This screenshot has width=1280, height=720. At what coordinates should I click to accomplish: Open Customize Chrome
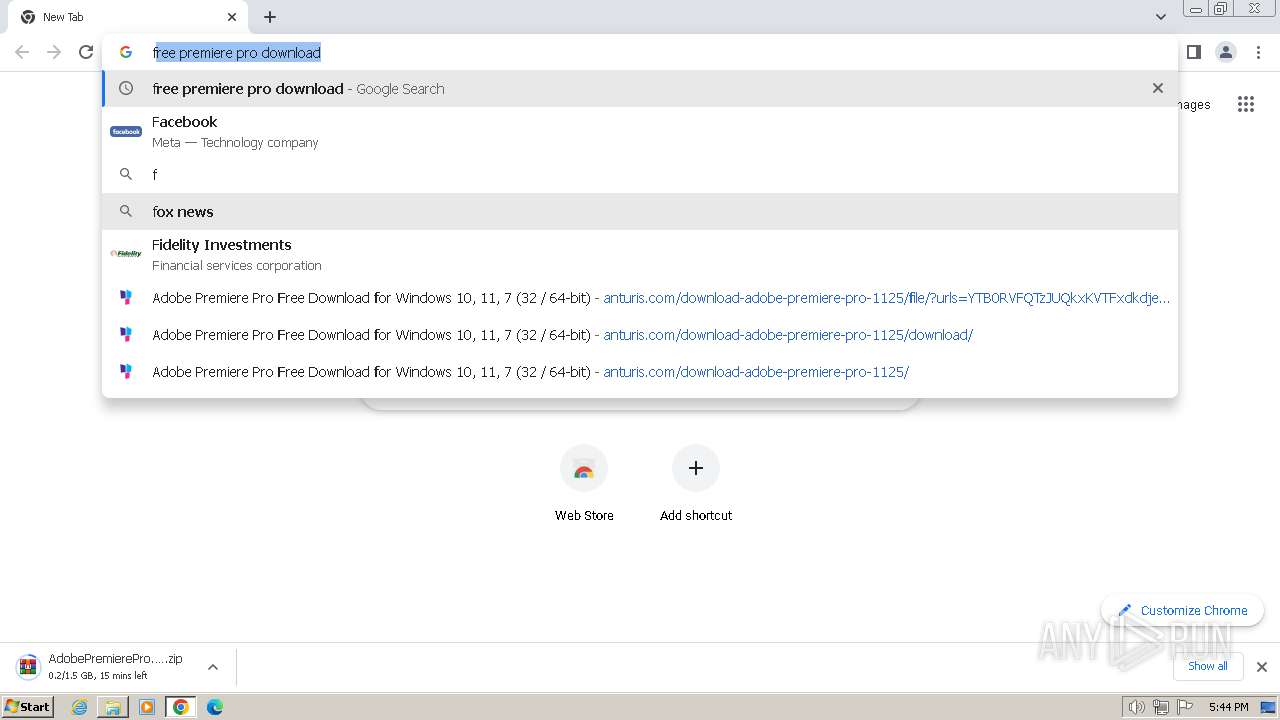[1183, 610]
